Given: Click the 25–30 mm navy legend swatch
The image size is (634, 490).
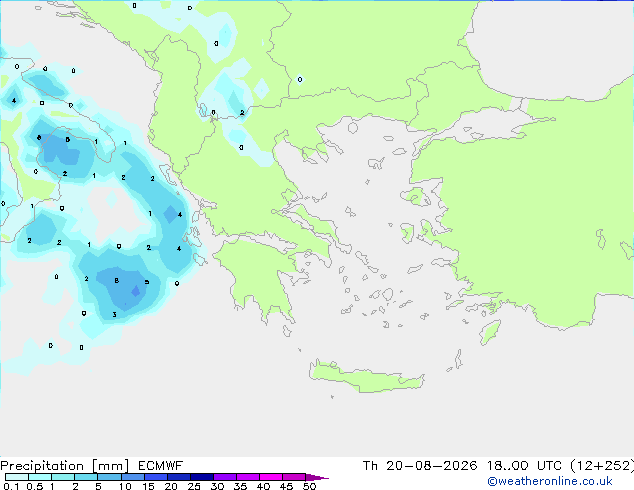Looking at the screenshot, I should coord(201,477).
